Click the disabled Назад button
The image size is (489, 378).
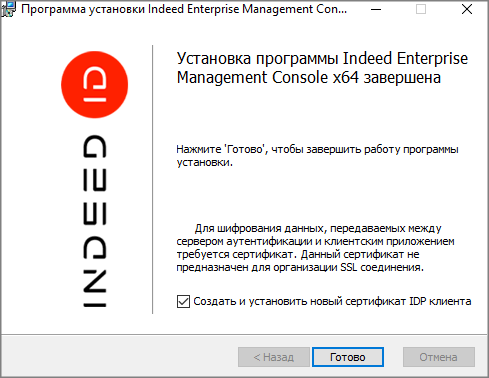pyautogui.click(x=274, y=357)
